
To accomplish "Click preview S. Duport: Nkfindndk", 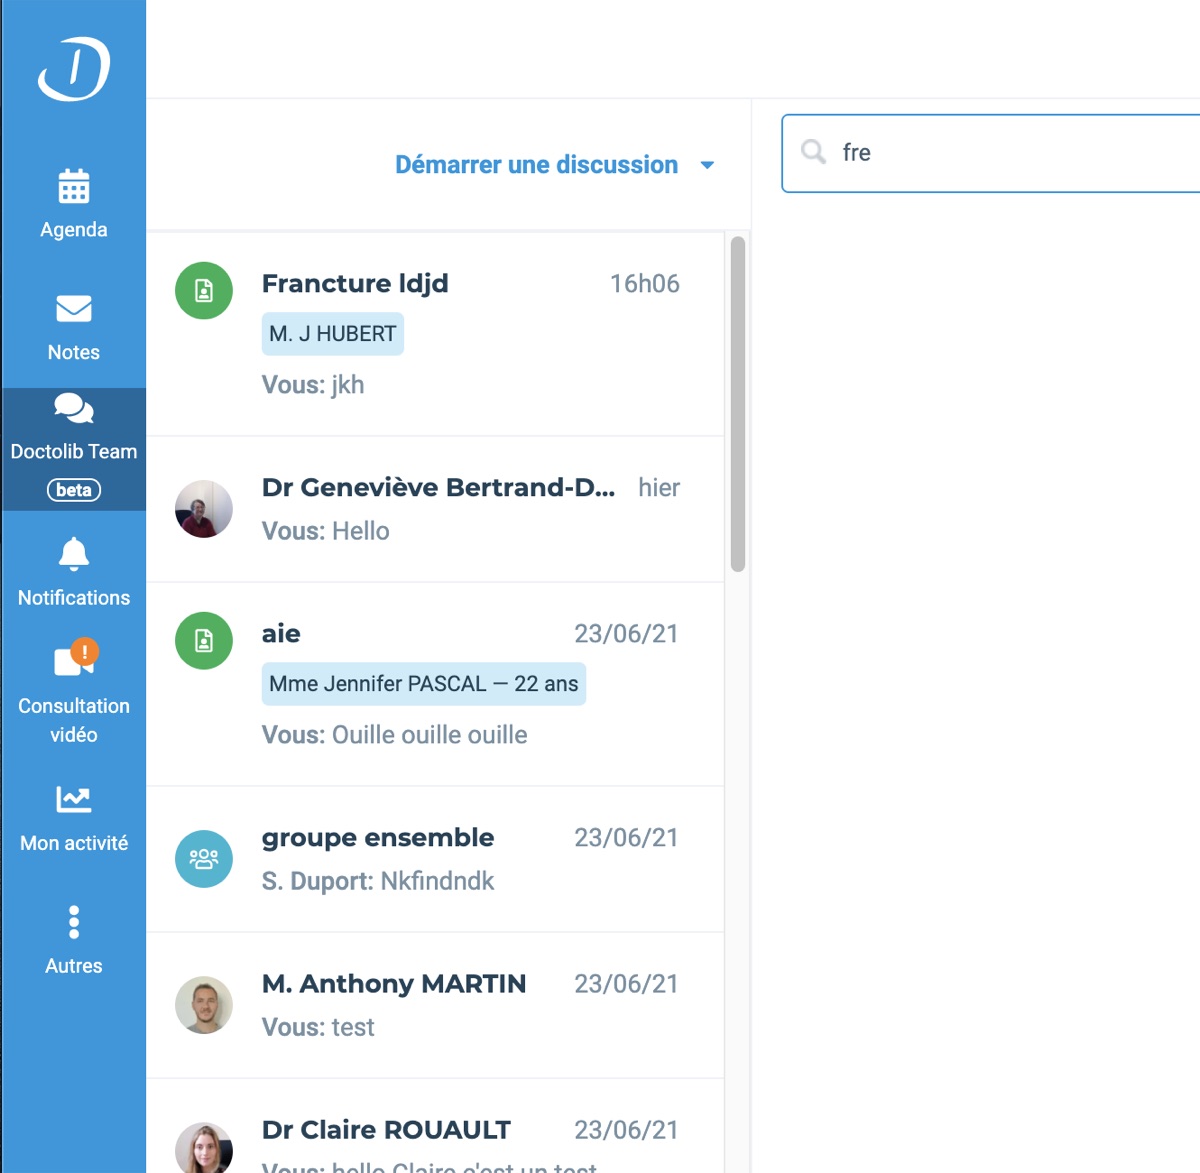I will 378,881.
